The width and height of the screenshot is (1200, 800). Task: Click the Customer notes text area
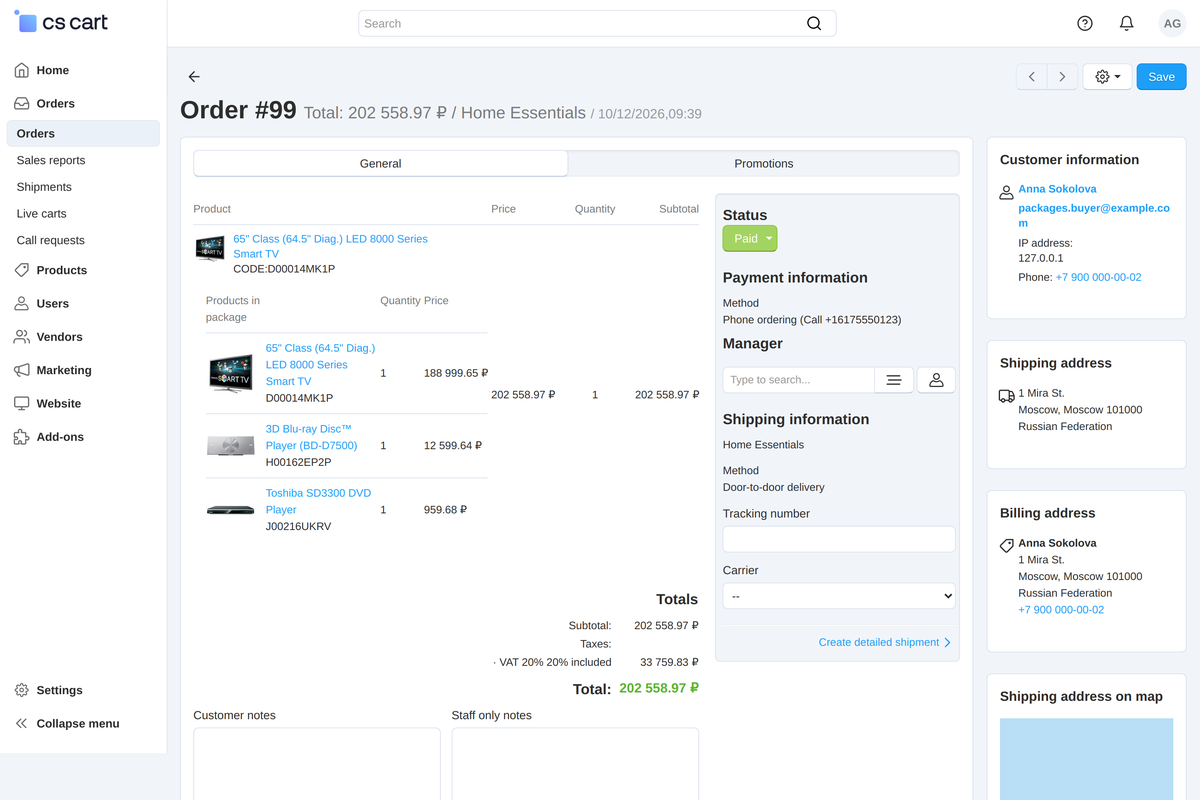click(317, 763)
